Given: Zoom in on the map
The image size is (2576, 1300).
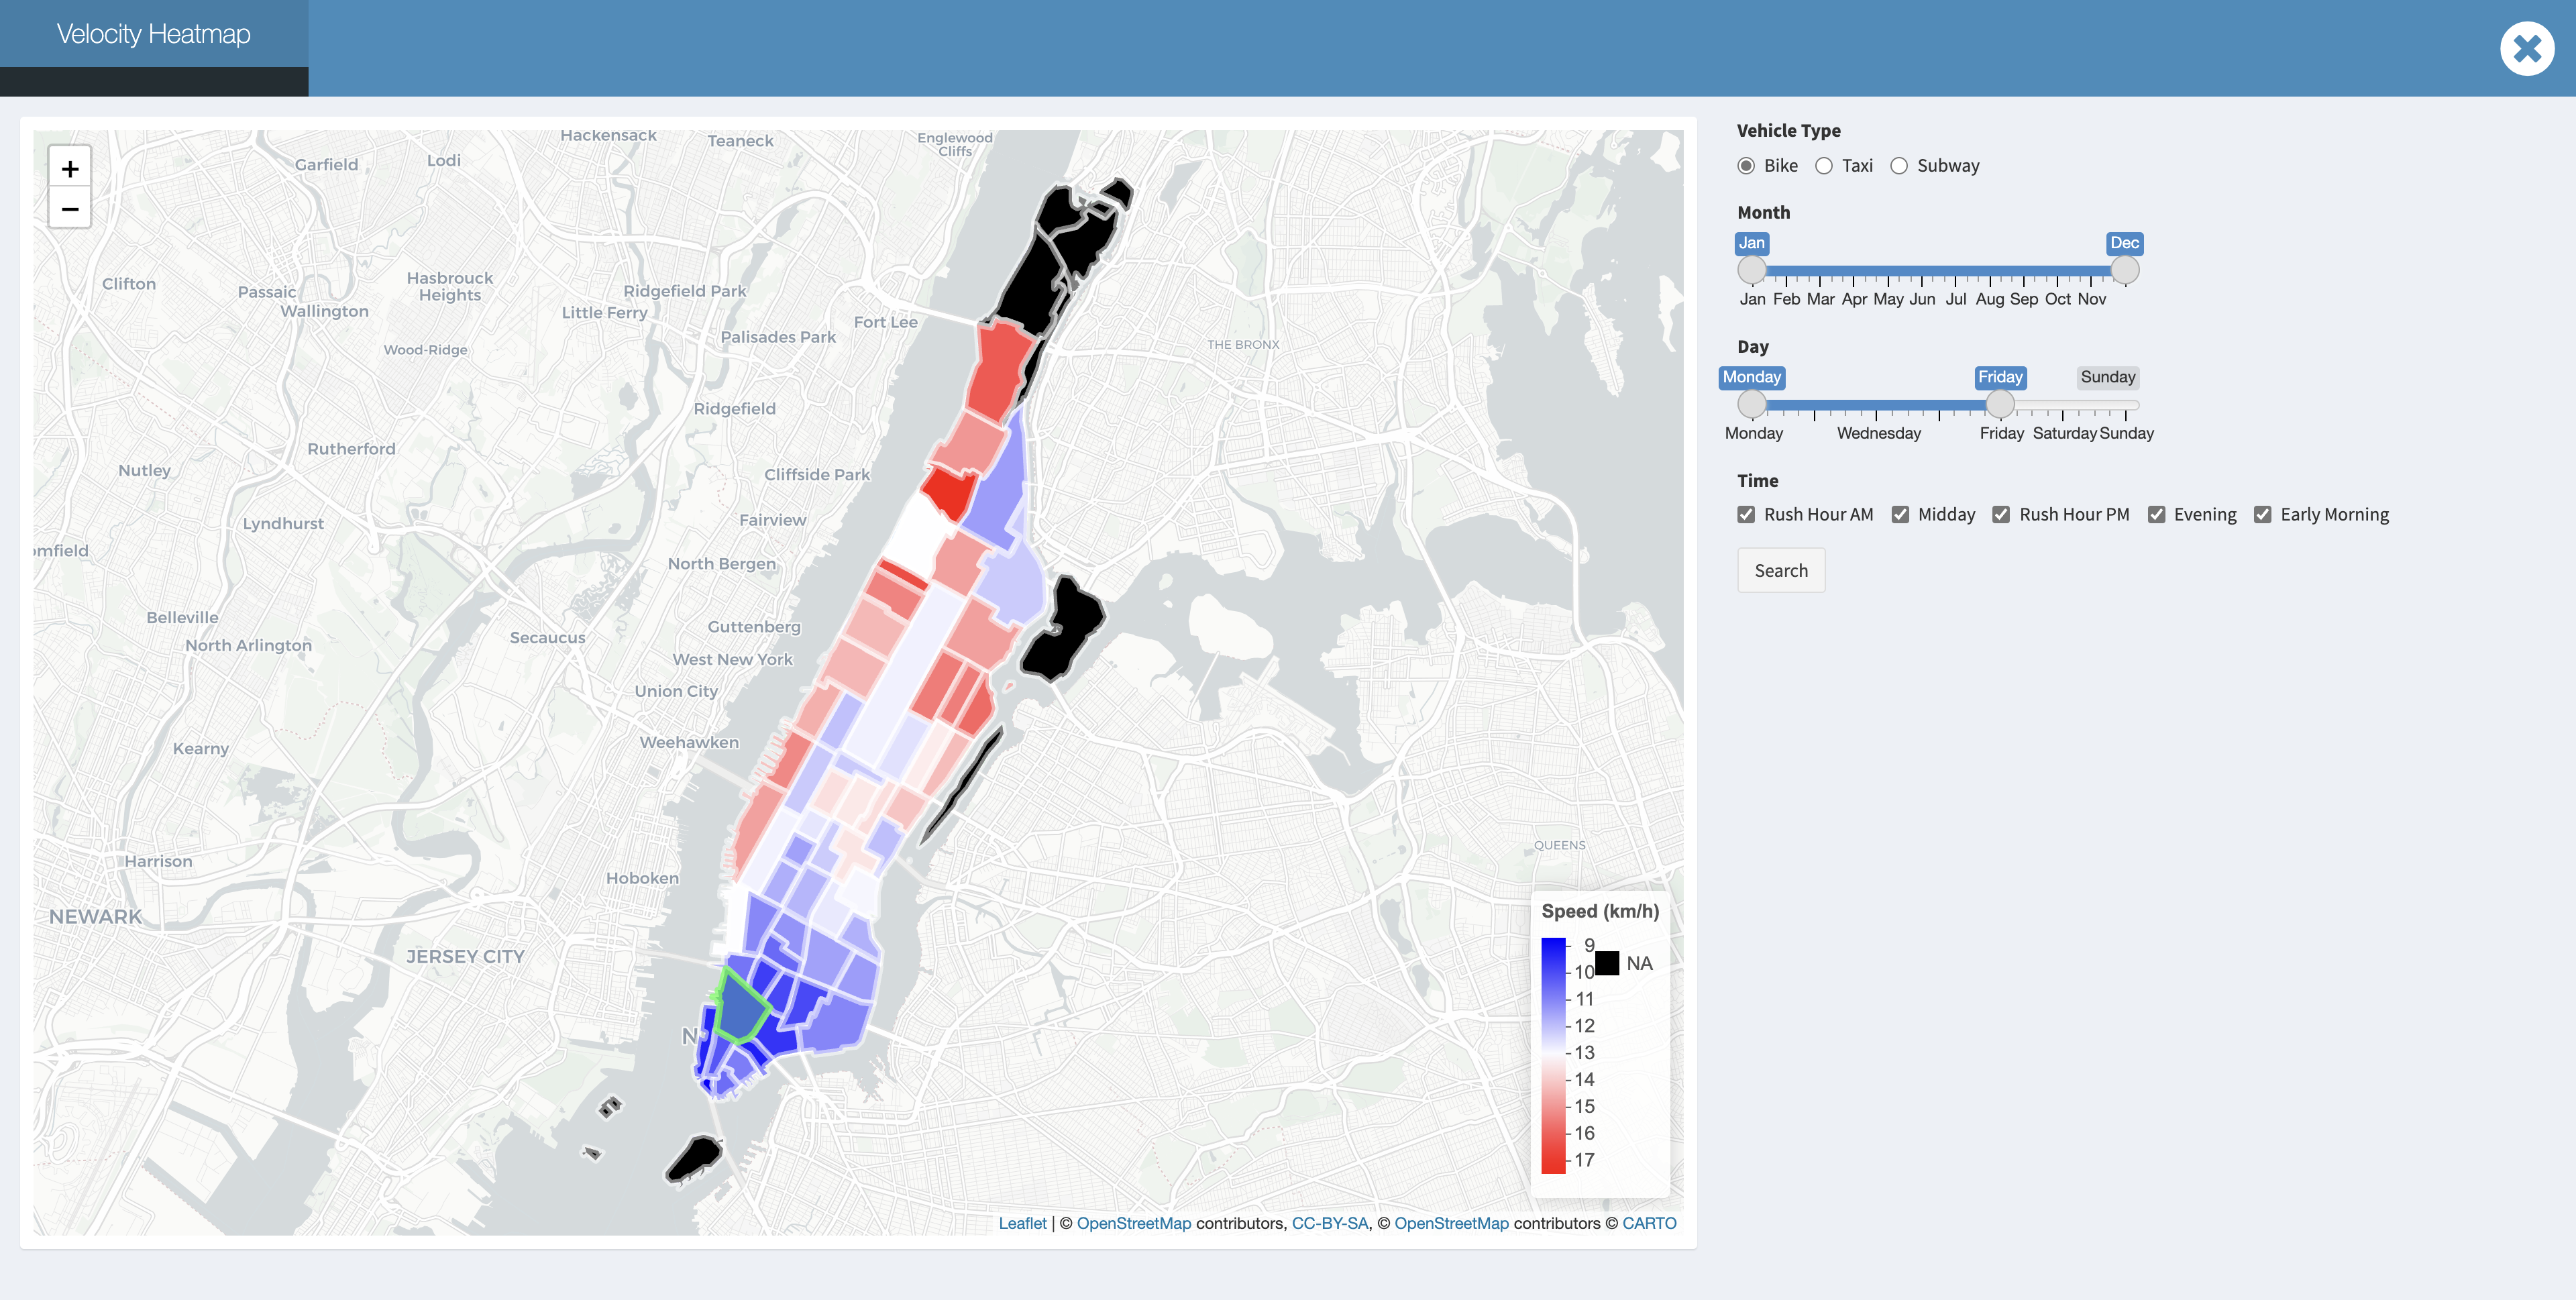Looking at the screenshot, I should click(70, 168).
